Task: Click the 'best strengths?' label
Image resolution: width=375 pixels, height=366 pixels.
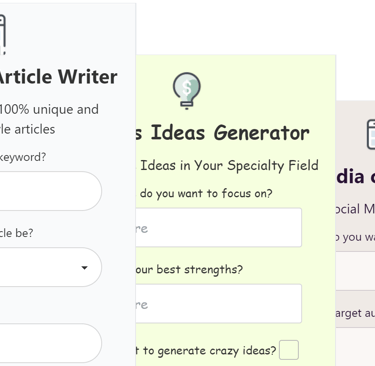Action: (x=189, y=269)
